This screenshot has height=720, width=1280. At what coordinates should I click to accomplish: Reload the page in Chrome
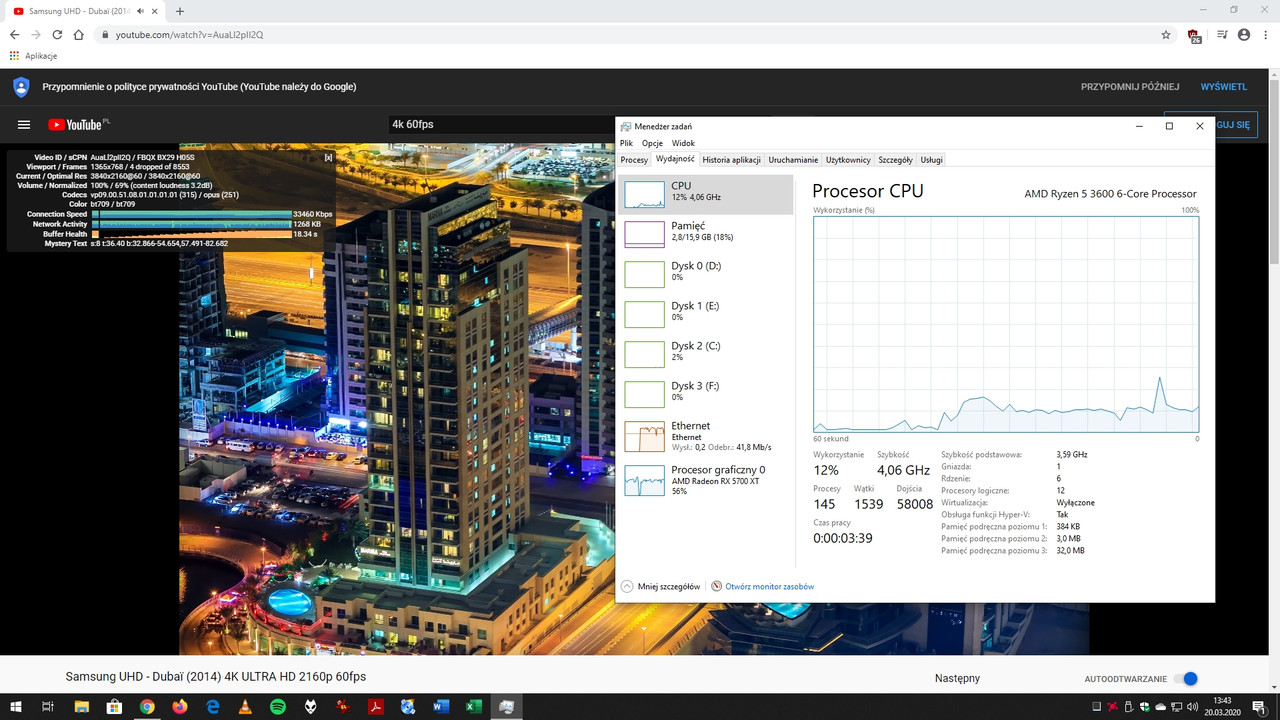[57, 34]
